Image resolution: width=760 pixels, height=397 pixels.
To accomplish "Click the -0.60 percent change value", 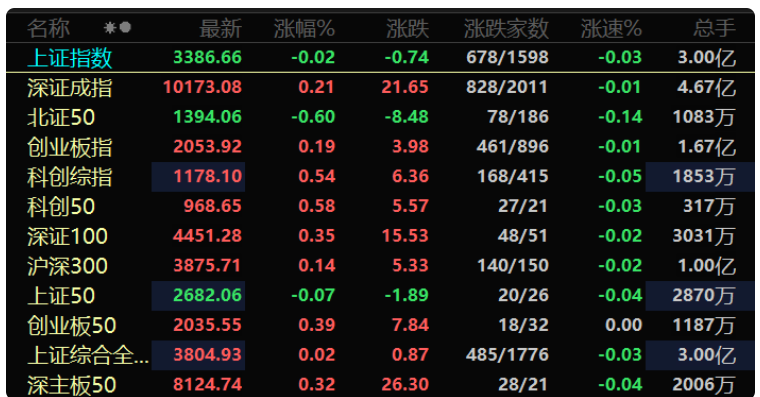I will click(313, 117).
